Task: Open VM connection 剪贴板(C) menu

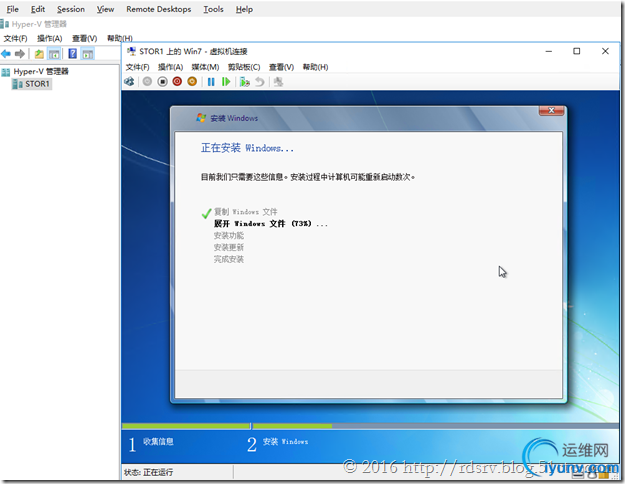Action: (x=244, y=67)
